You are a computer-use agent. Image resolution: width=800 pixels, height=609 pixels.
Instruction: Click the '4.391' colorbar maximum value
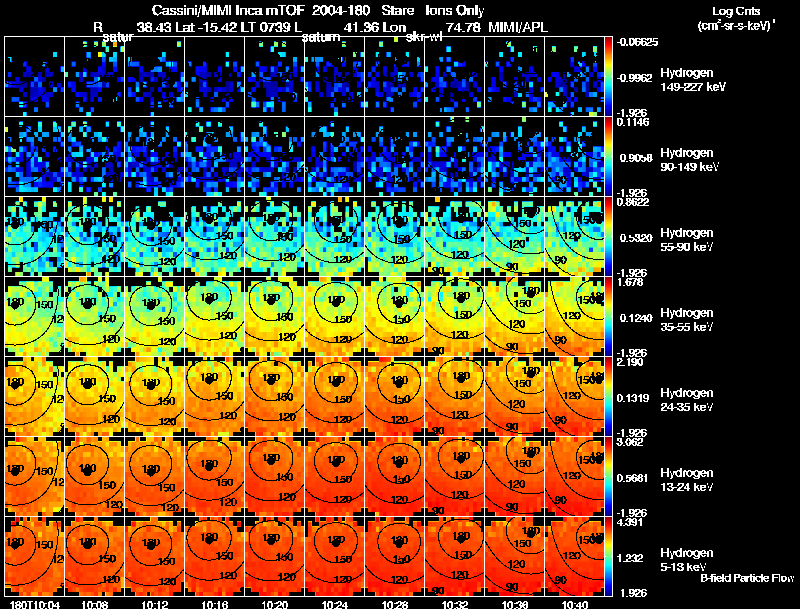pyautogui.click(x=630, y=522)
